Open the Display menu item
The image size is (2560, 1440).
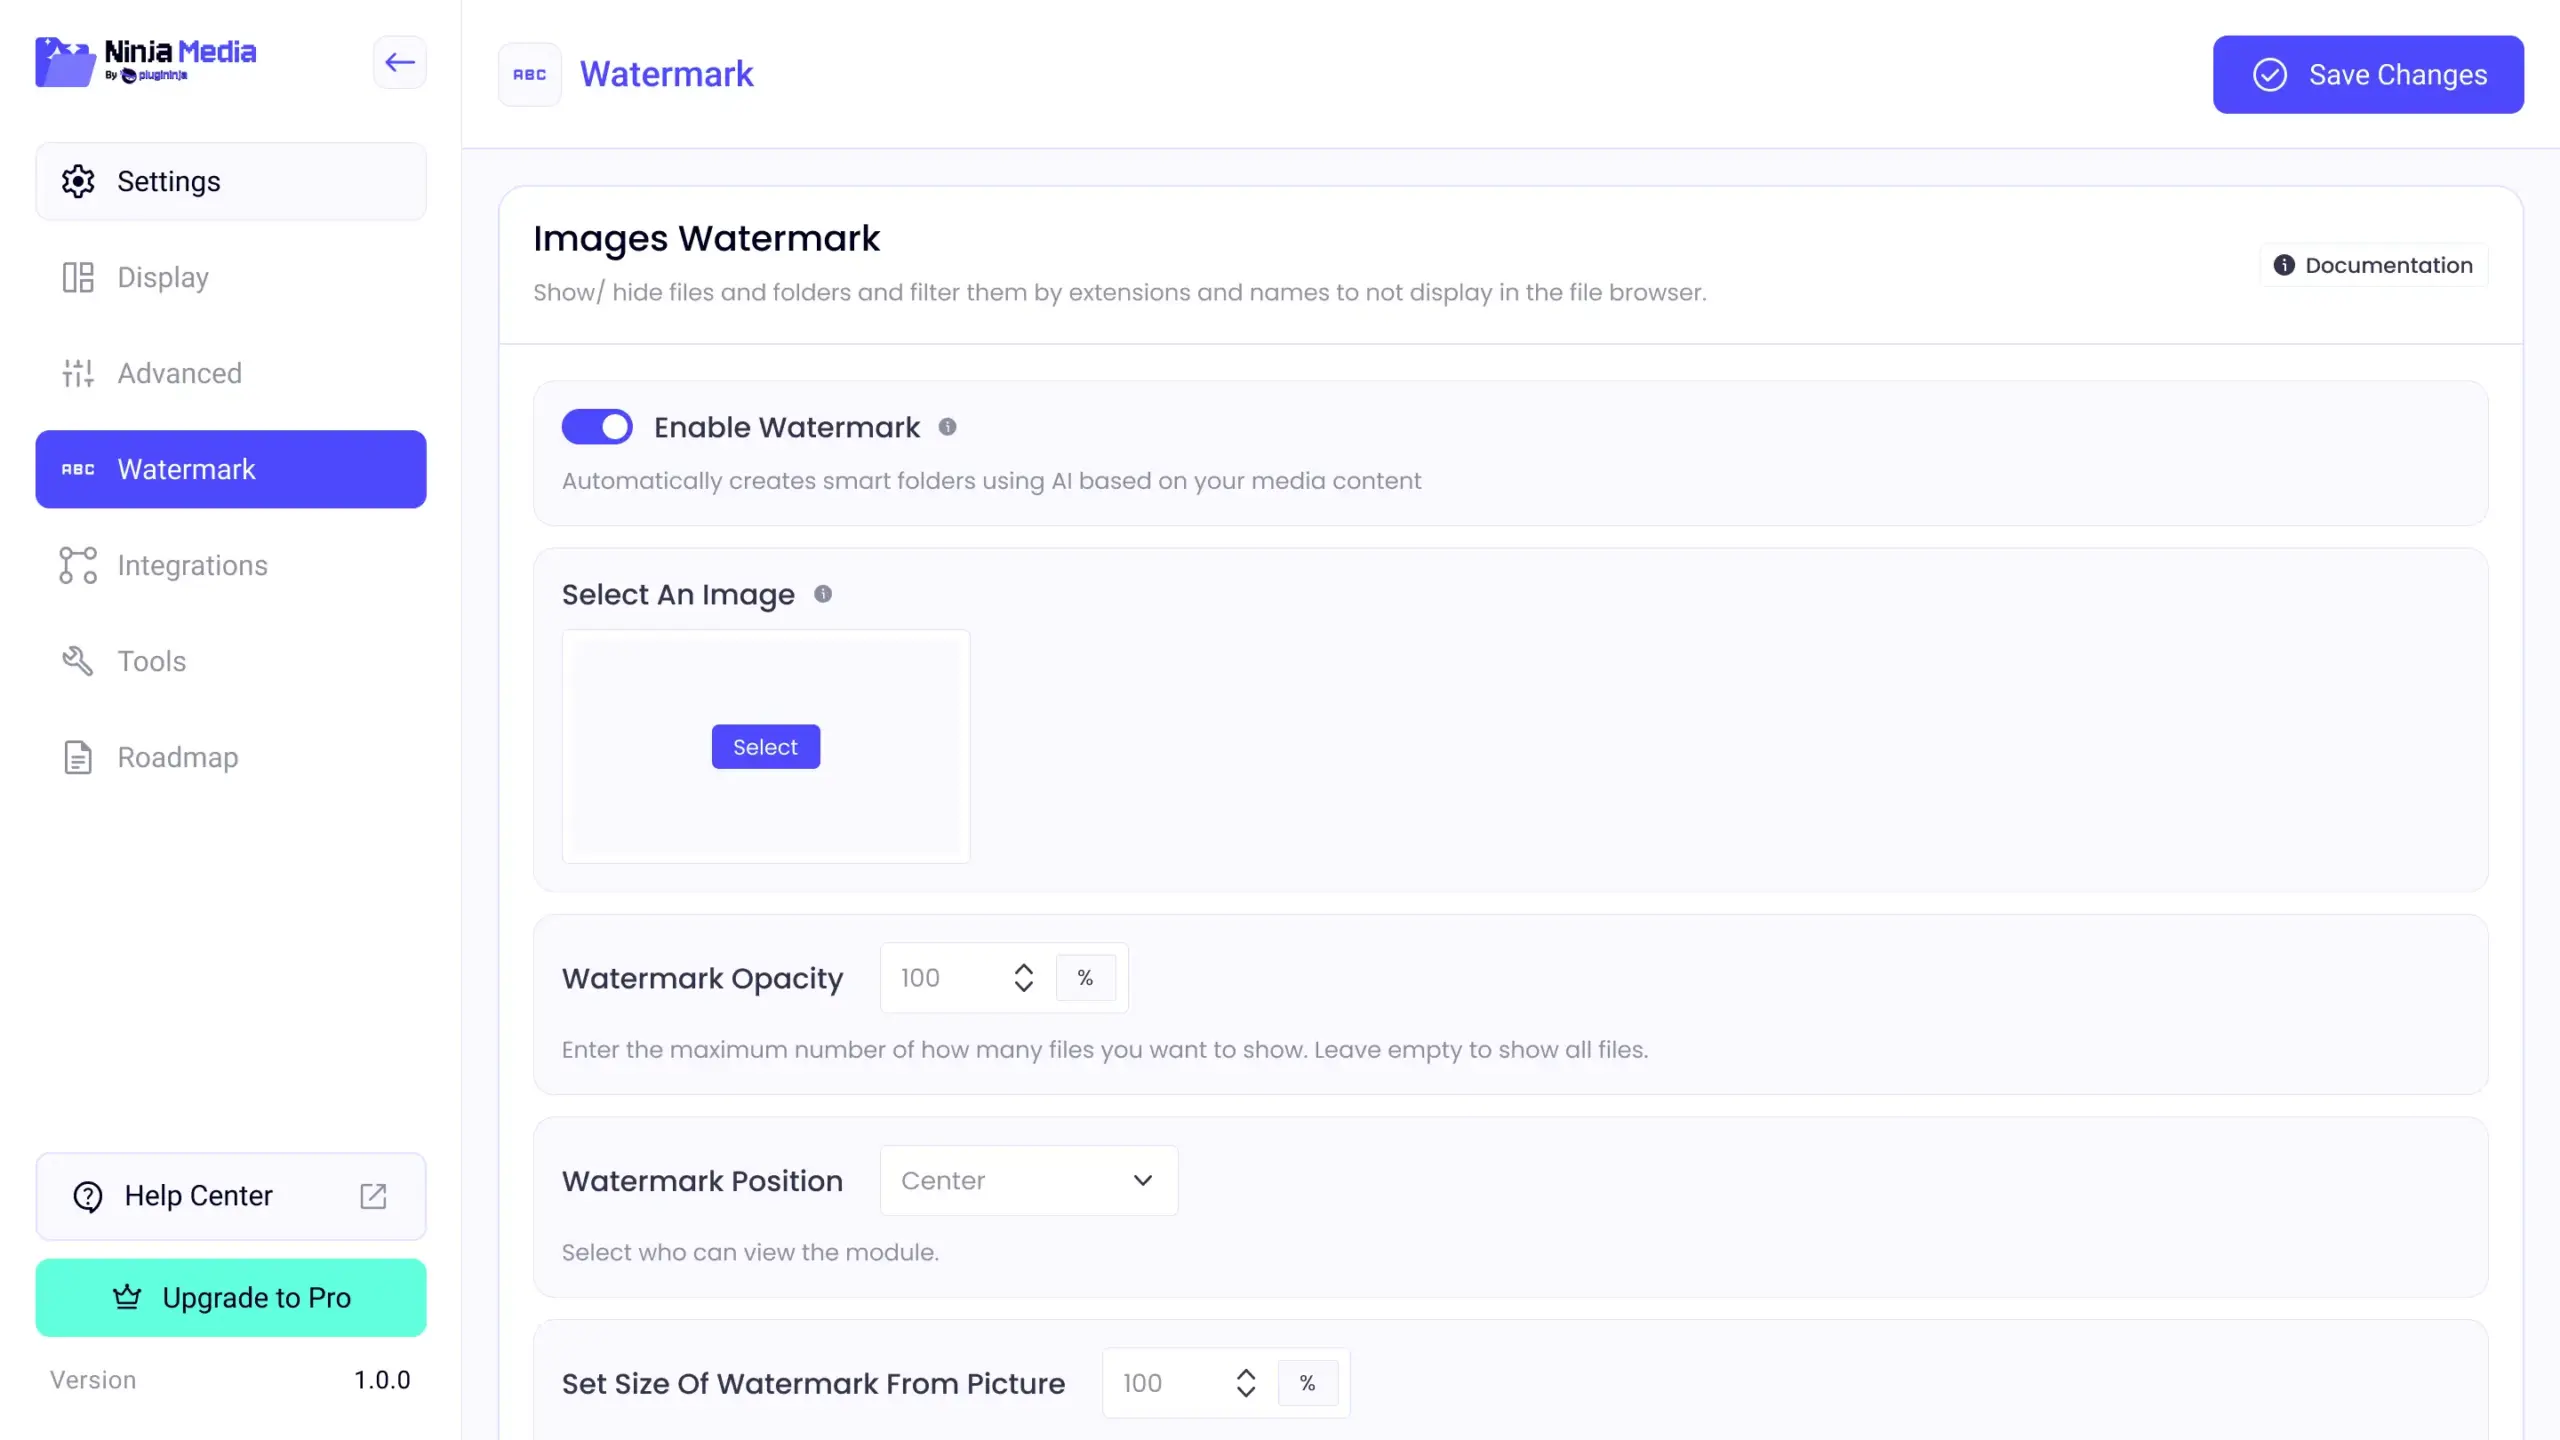coord(231,277)
